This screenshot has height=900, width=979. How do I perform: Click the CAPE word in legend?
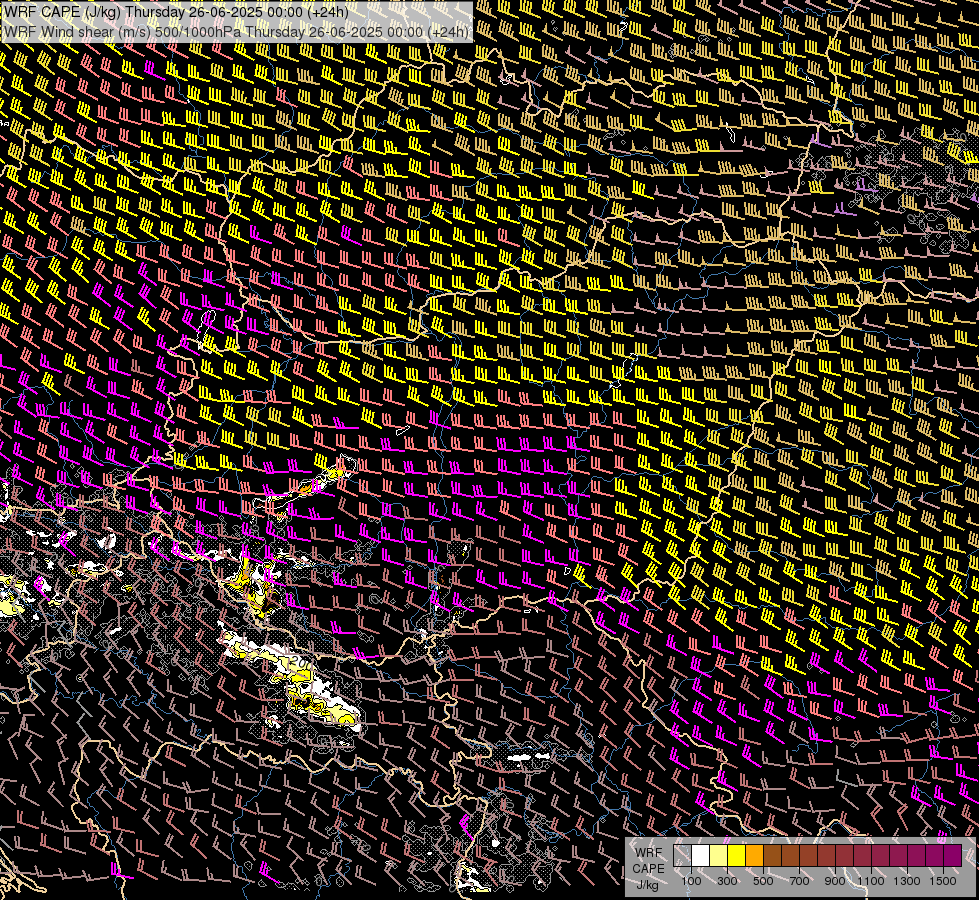pyautogui.click(x=648, y=869)
